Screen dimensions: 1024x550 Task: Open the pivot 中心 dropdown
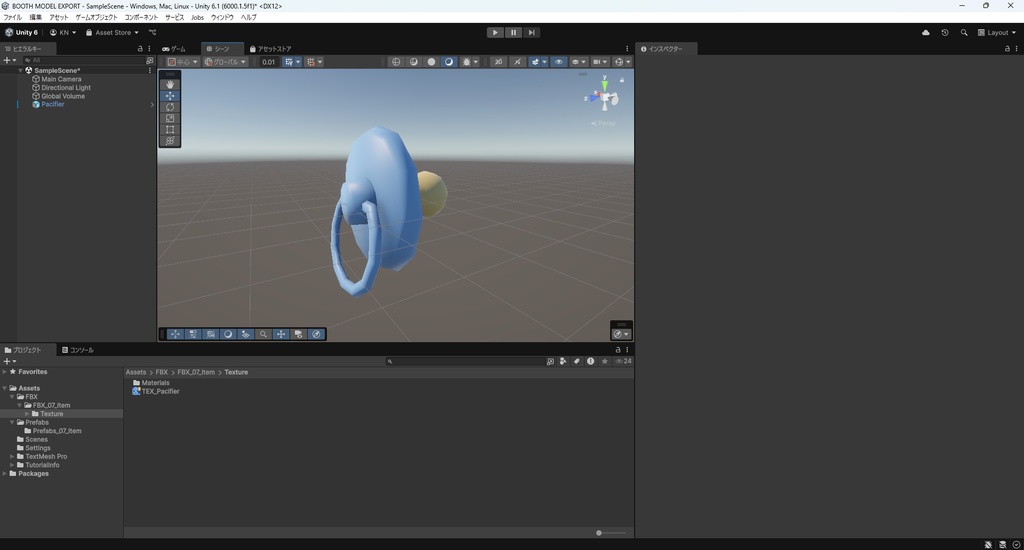pos(182,61)
